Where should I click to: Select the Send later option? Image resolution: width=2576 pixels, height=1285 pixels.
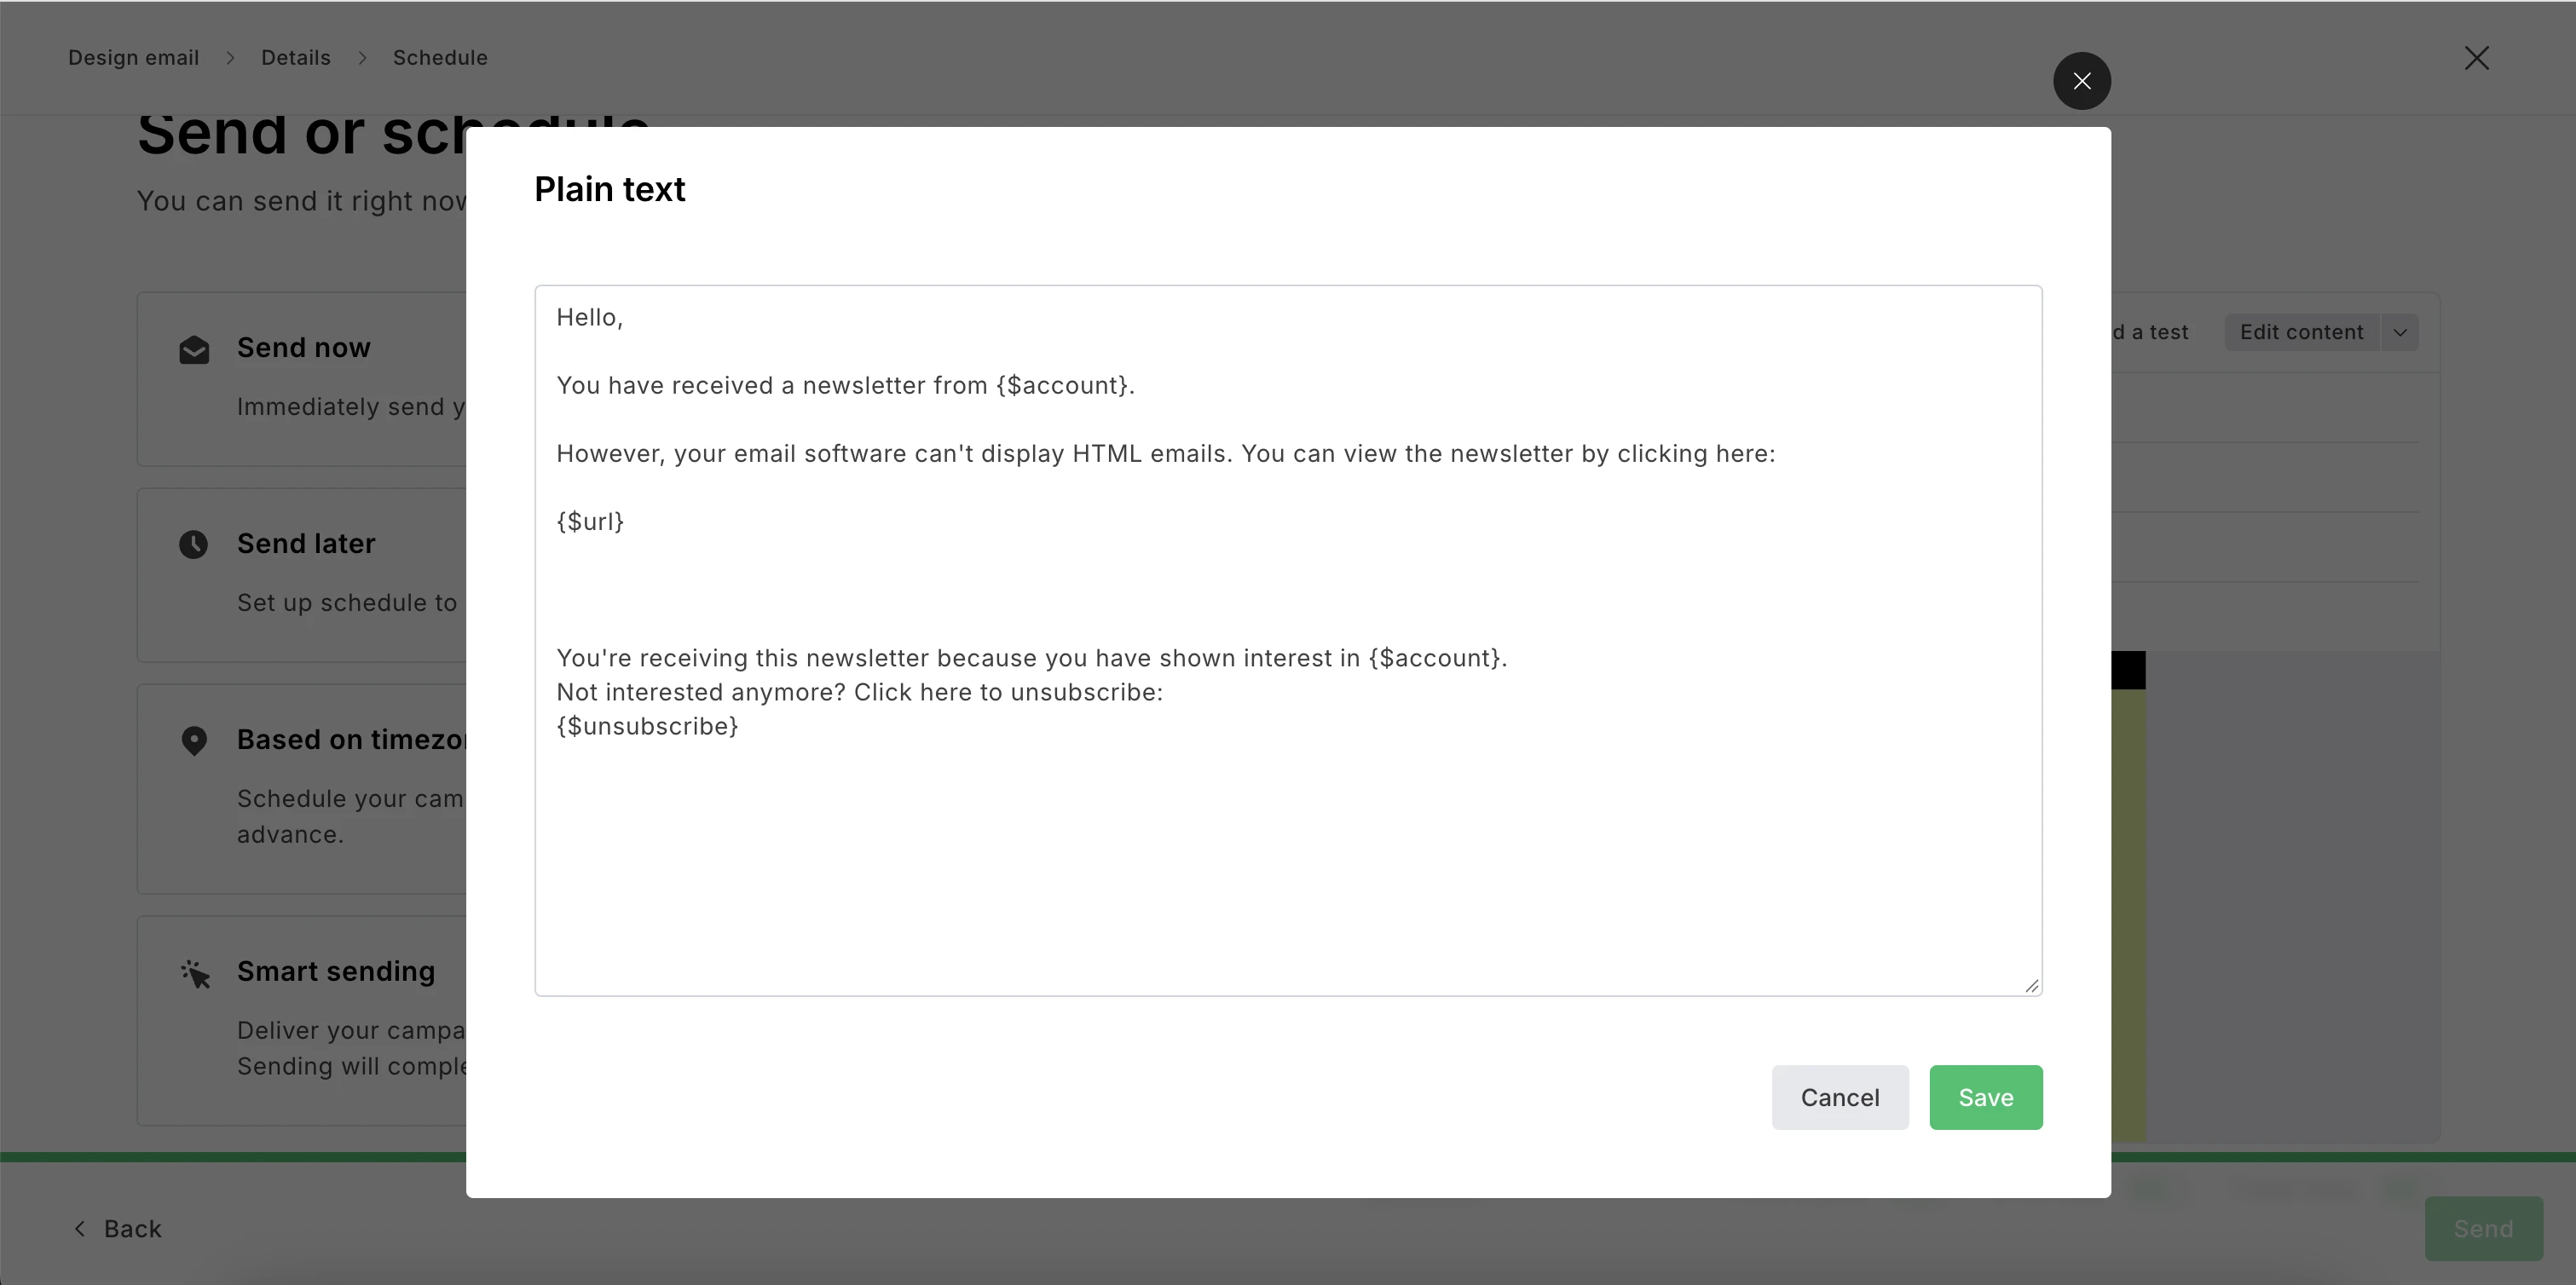(302, 575)
